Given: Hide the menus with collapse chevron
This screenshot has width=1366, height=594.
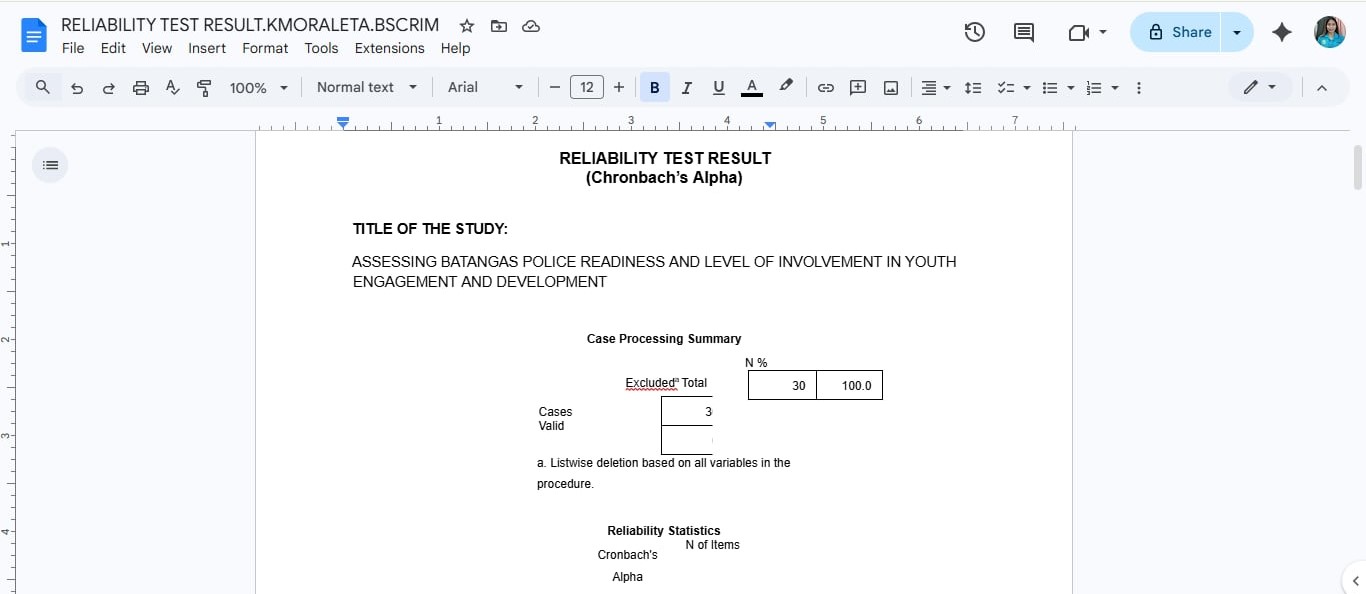Looking at the screenshot, I should click(1321, 88).
